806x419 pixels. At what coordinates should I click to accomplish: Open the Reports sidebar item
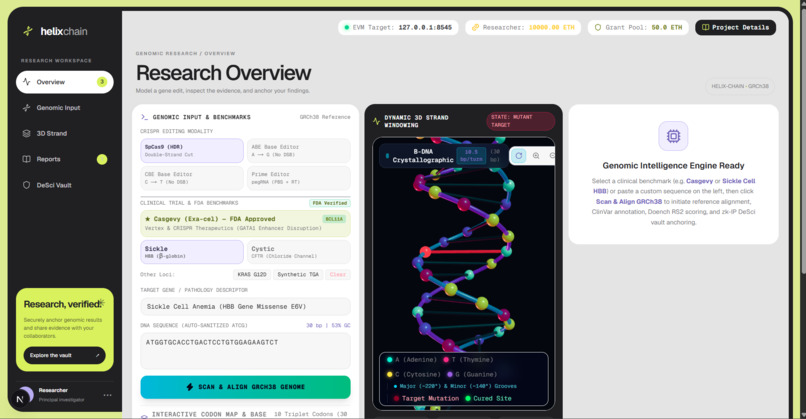tap(64, 159)
